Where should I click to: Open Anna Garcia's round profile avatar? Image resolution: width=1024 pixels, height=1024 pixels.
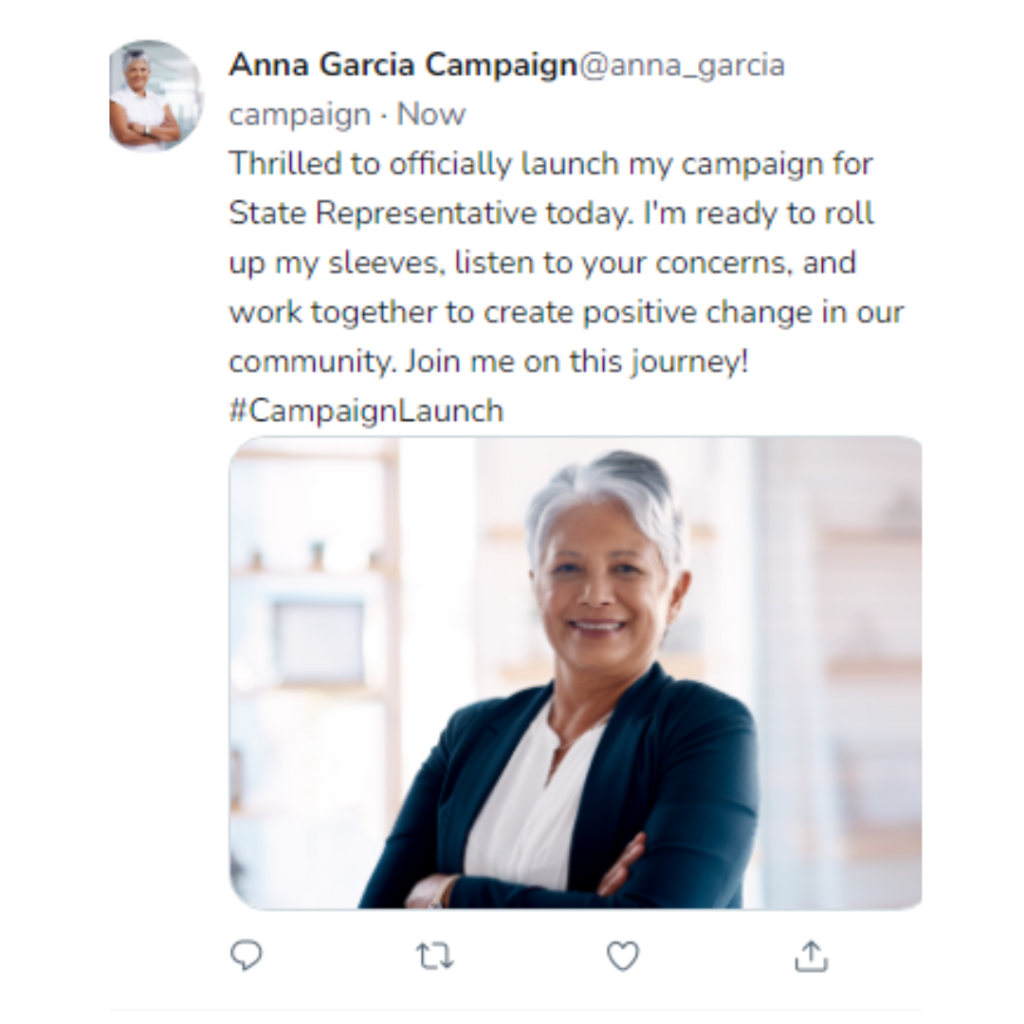[x=156, y=96]
